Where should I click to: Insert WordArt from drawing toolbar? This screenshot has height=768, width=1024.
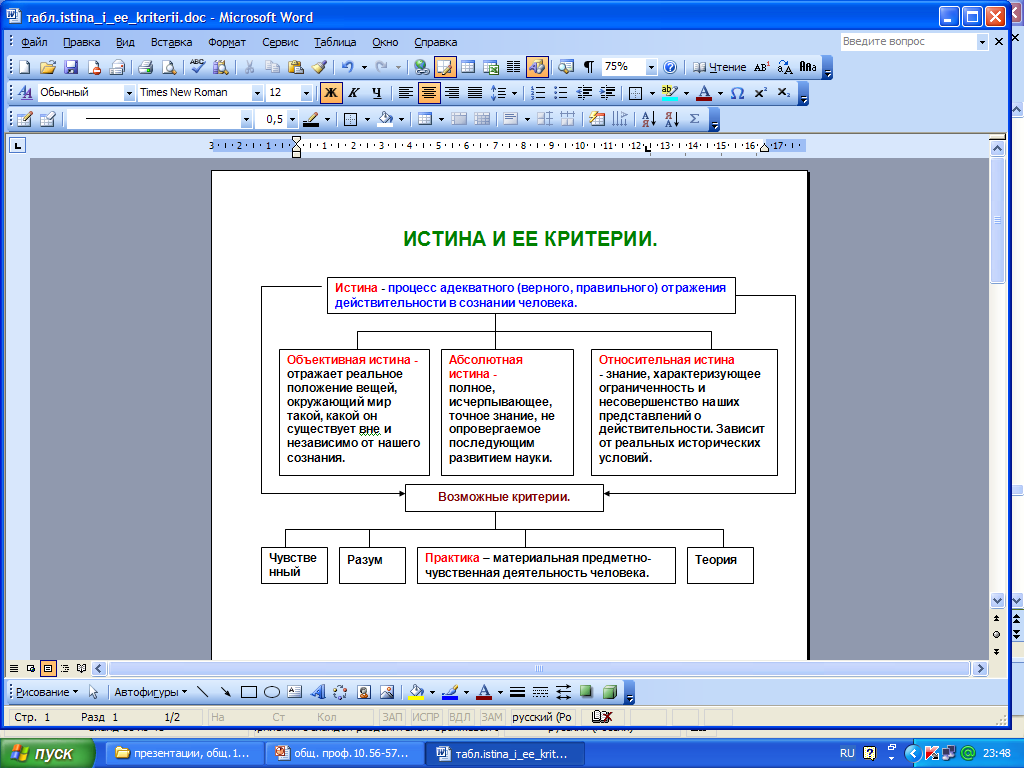click(x=318, y=692)
